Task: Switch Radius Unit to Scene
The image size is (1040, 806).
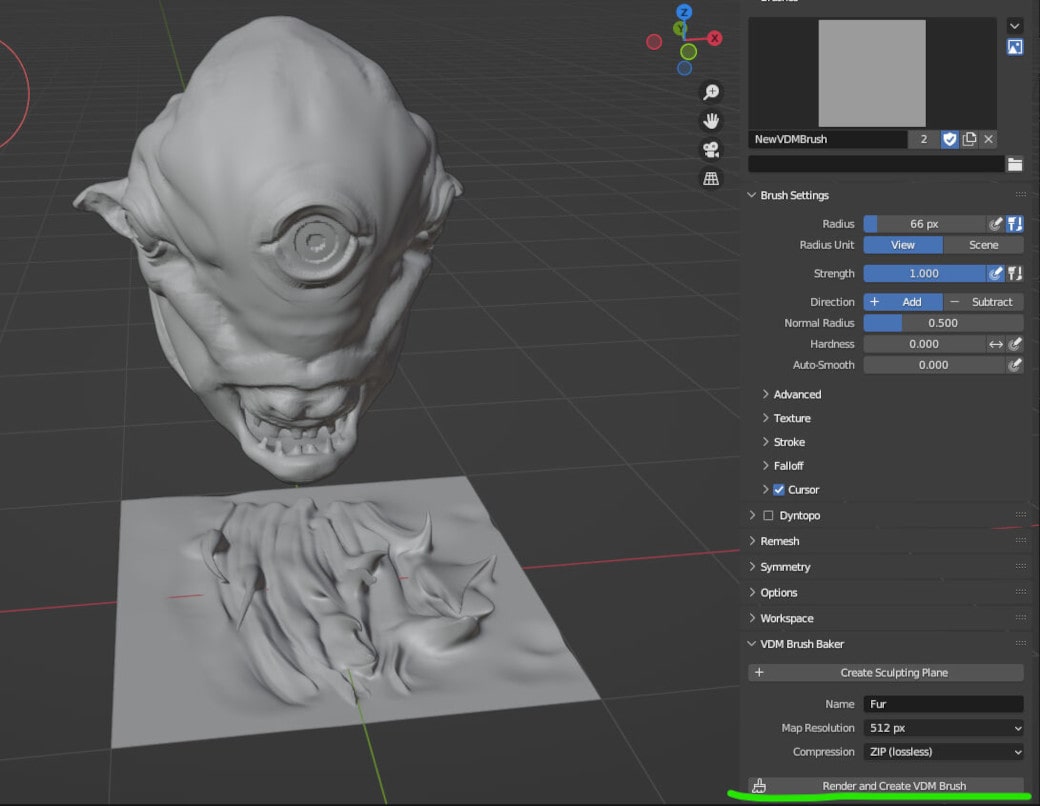Action: 984,244
